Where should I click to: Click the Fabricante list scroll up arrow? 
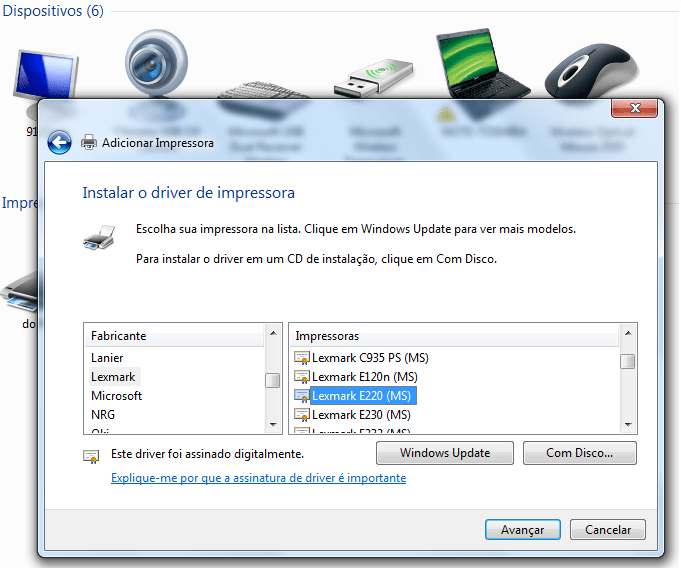[273, 333]
